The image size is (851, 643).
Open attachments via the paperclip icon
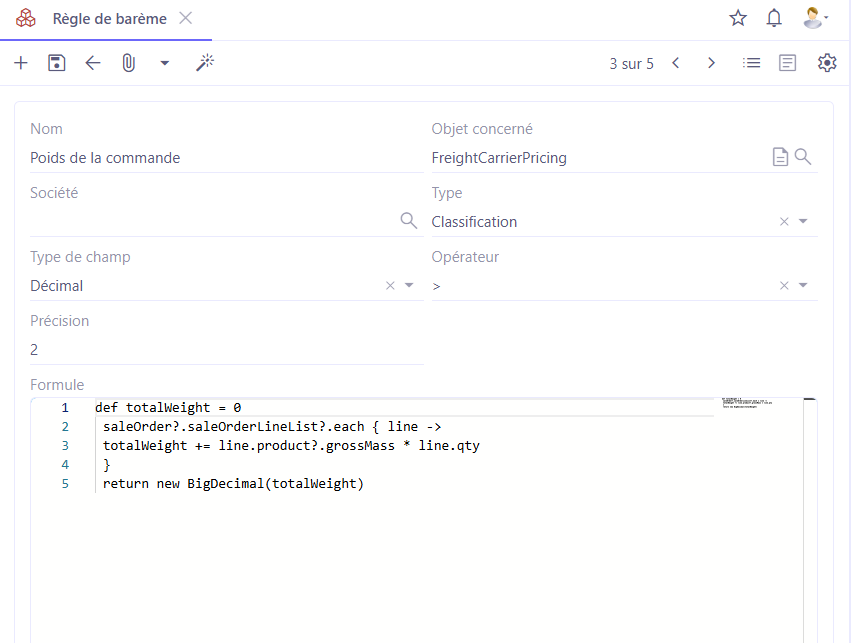128,63
